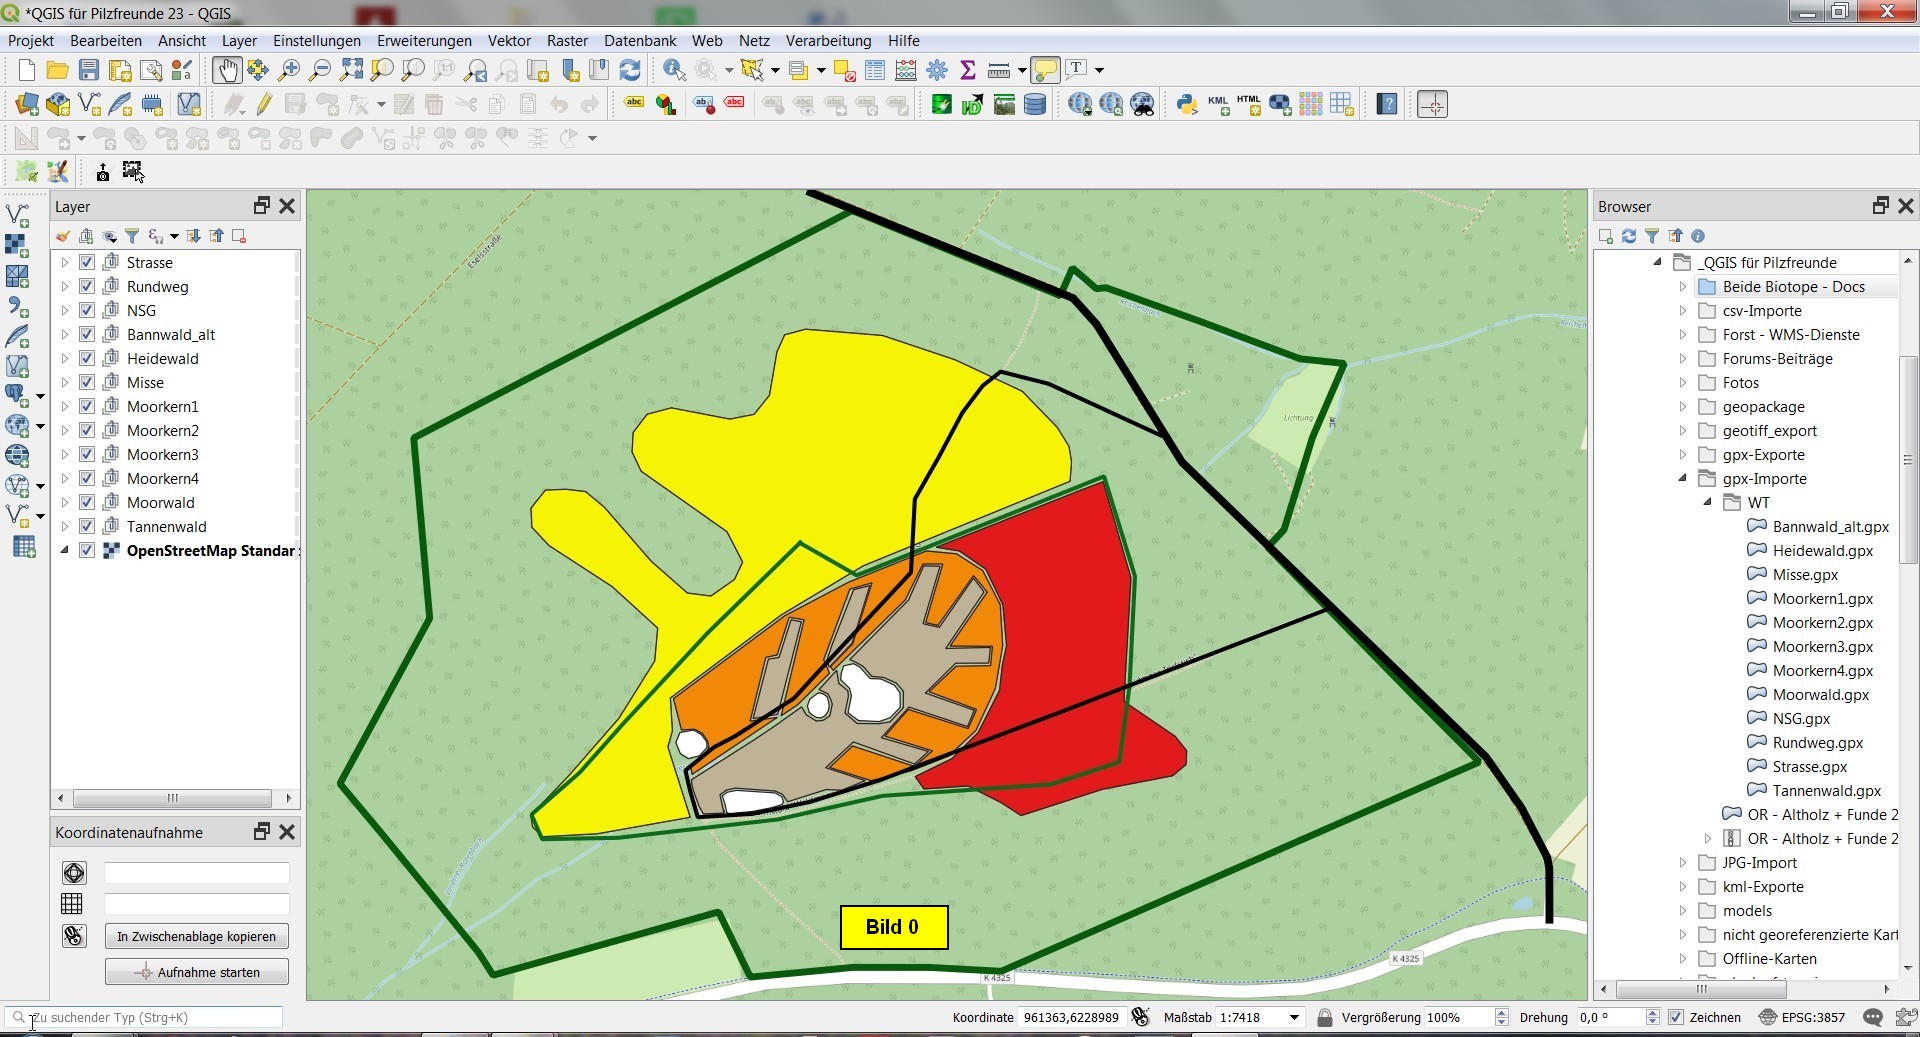Open the Python console icon
The height and width of the screenshot is (1037, 1920).
(x=1186, y=104)
